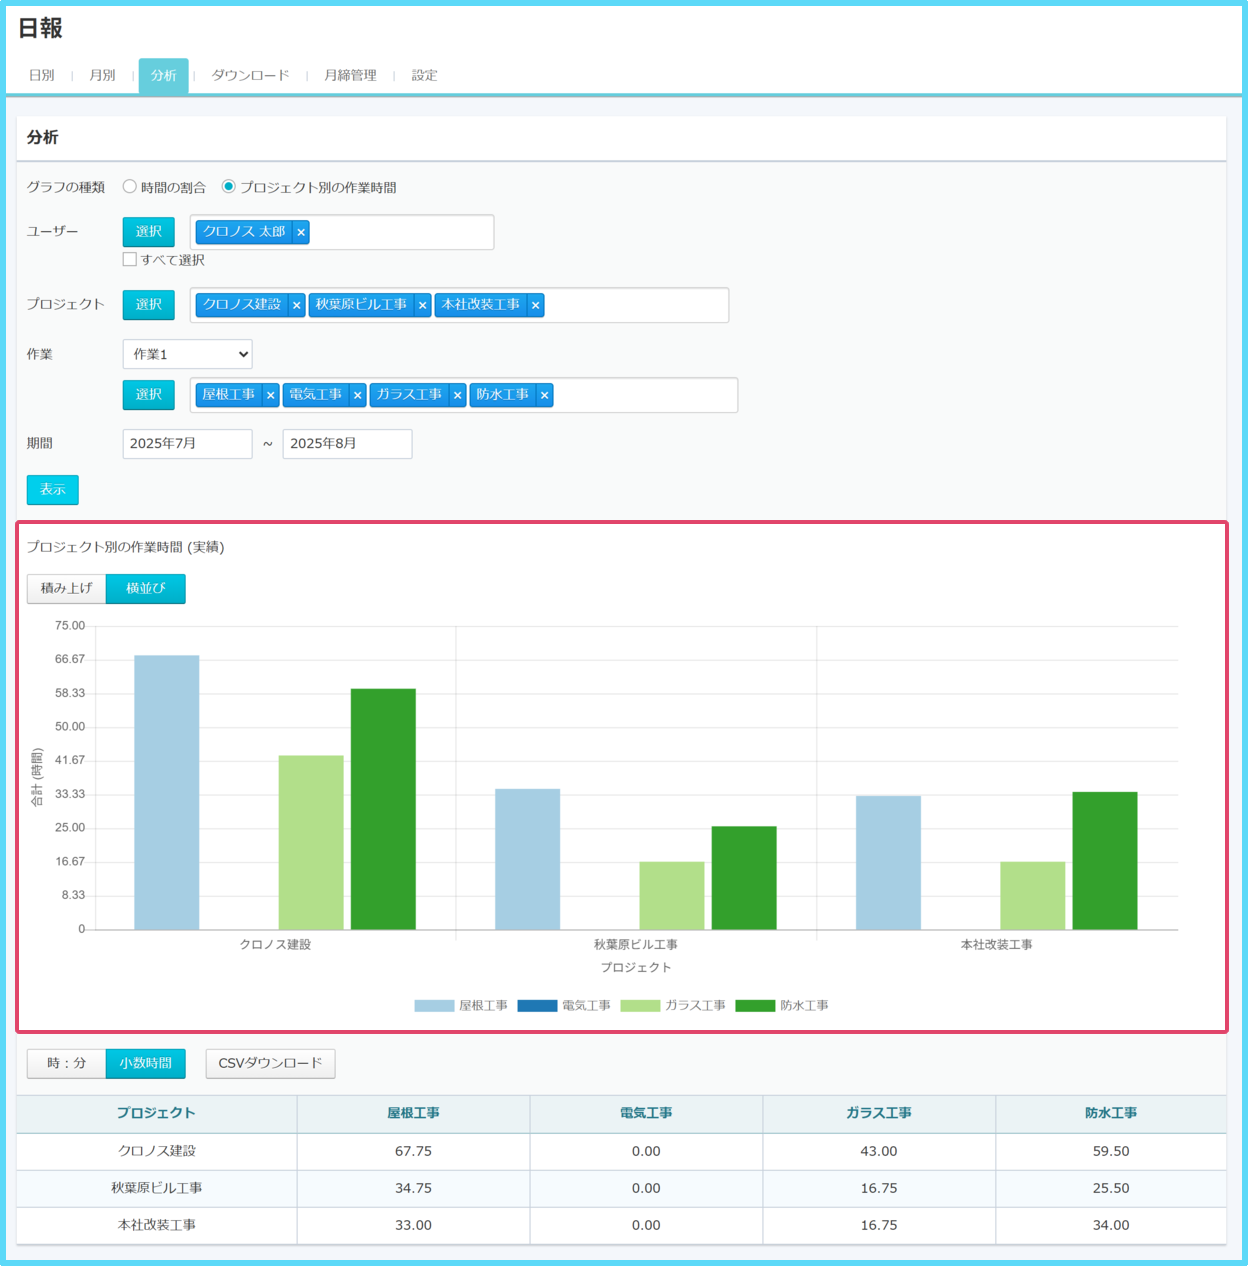Image resolution: width=1248 pixels, height=1266 pixels.
Task: Click the 秋葉原ビル工事 ガラス工事 bar
Action: click(672, 896)
